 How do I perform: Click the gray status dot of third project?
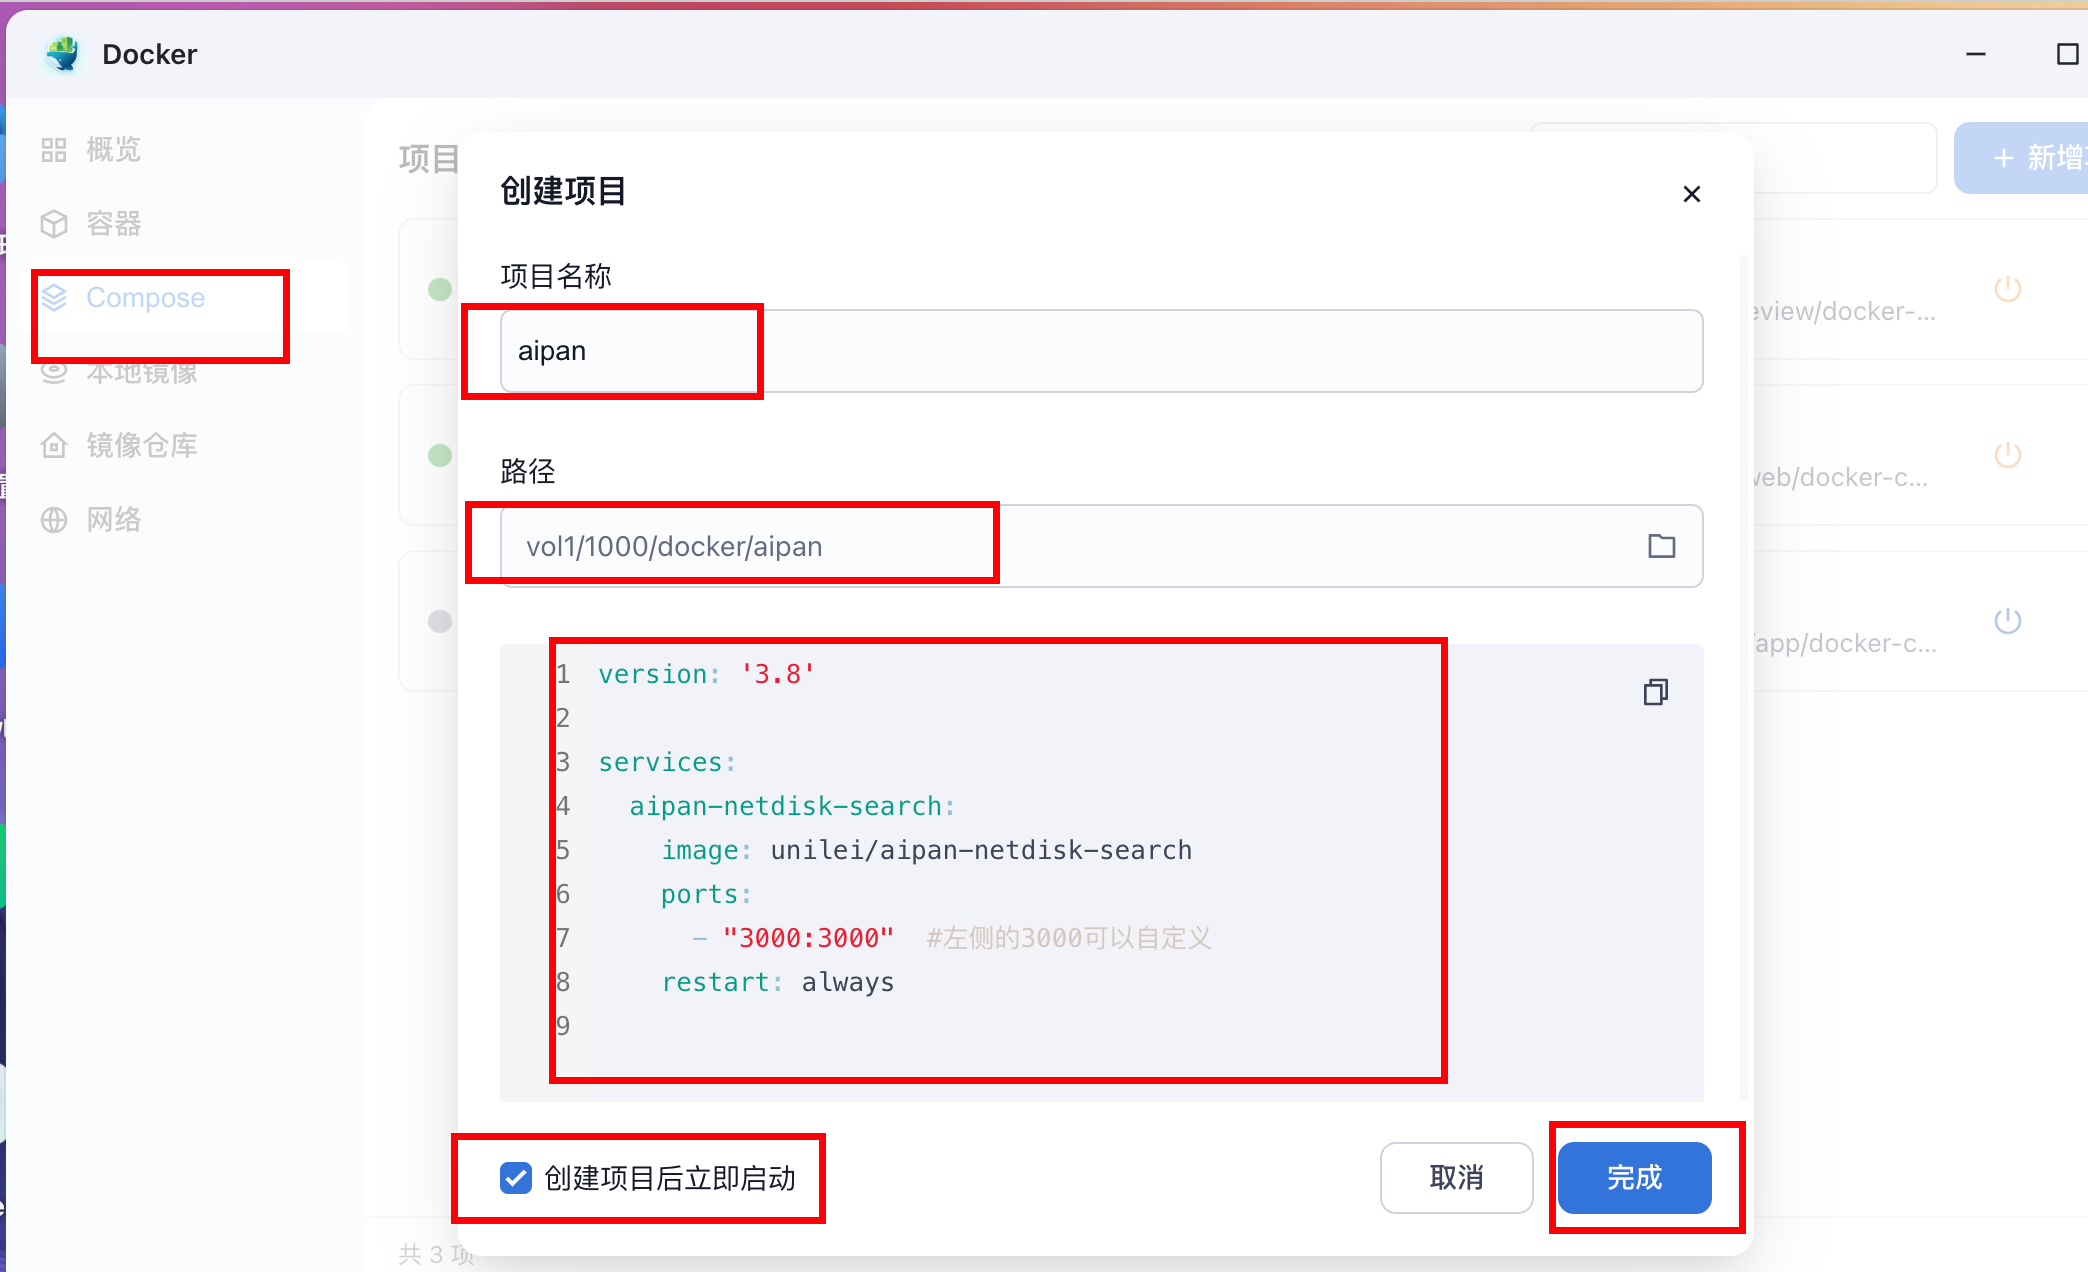(440, 622)
